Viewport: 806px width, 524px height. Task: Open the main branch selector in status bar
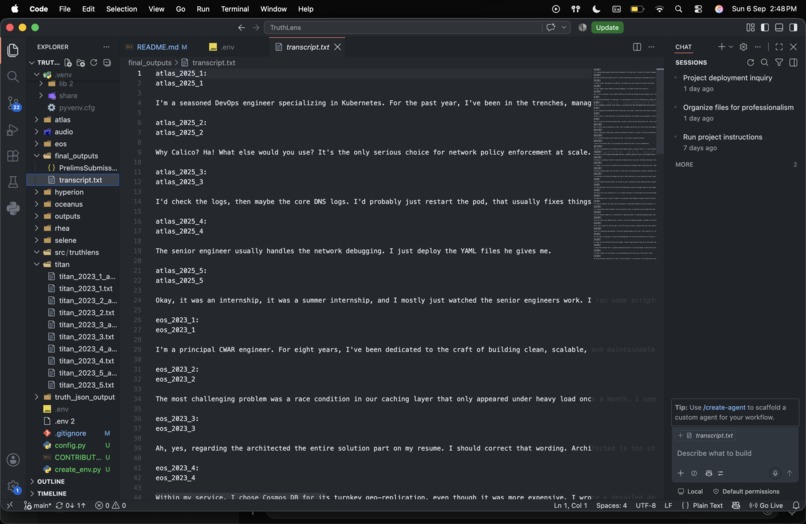38,505
